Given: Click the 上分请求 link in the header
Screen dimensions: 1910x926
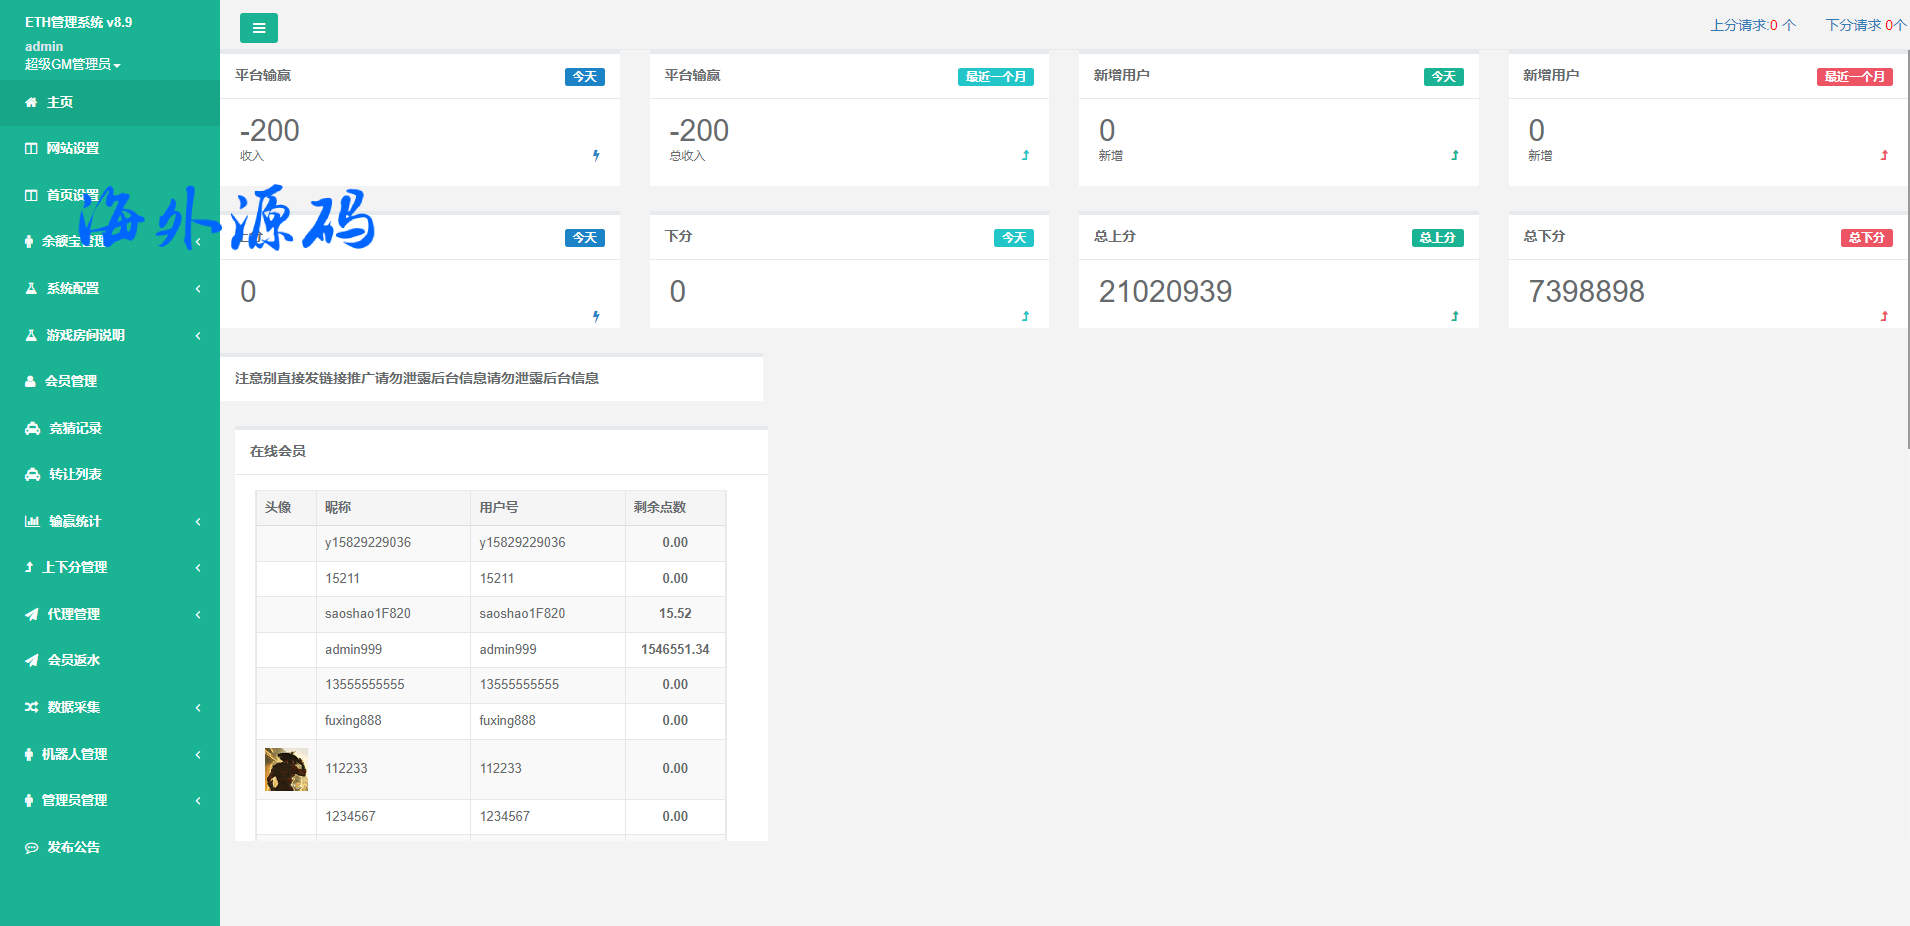Looking at the screenshot, I should click(1752, 25).
